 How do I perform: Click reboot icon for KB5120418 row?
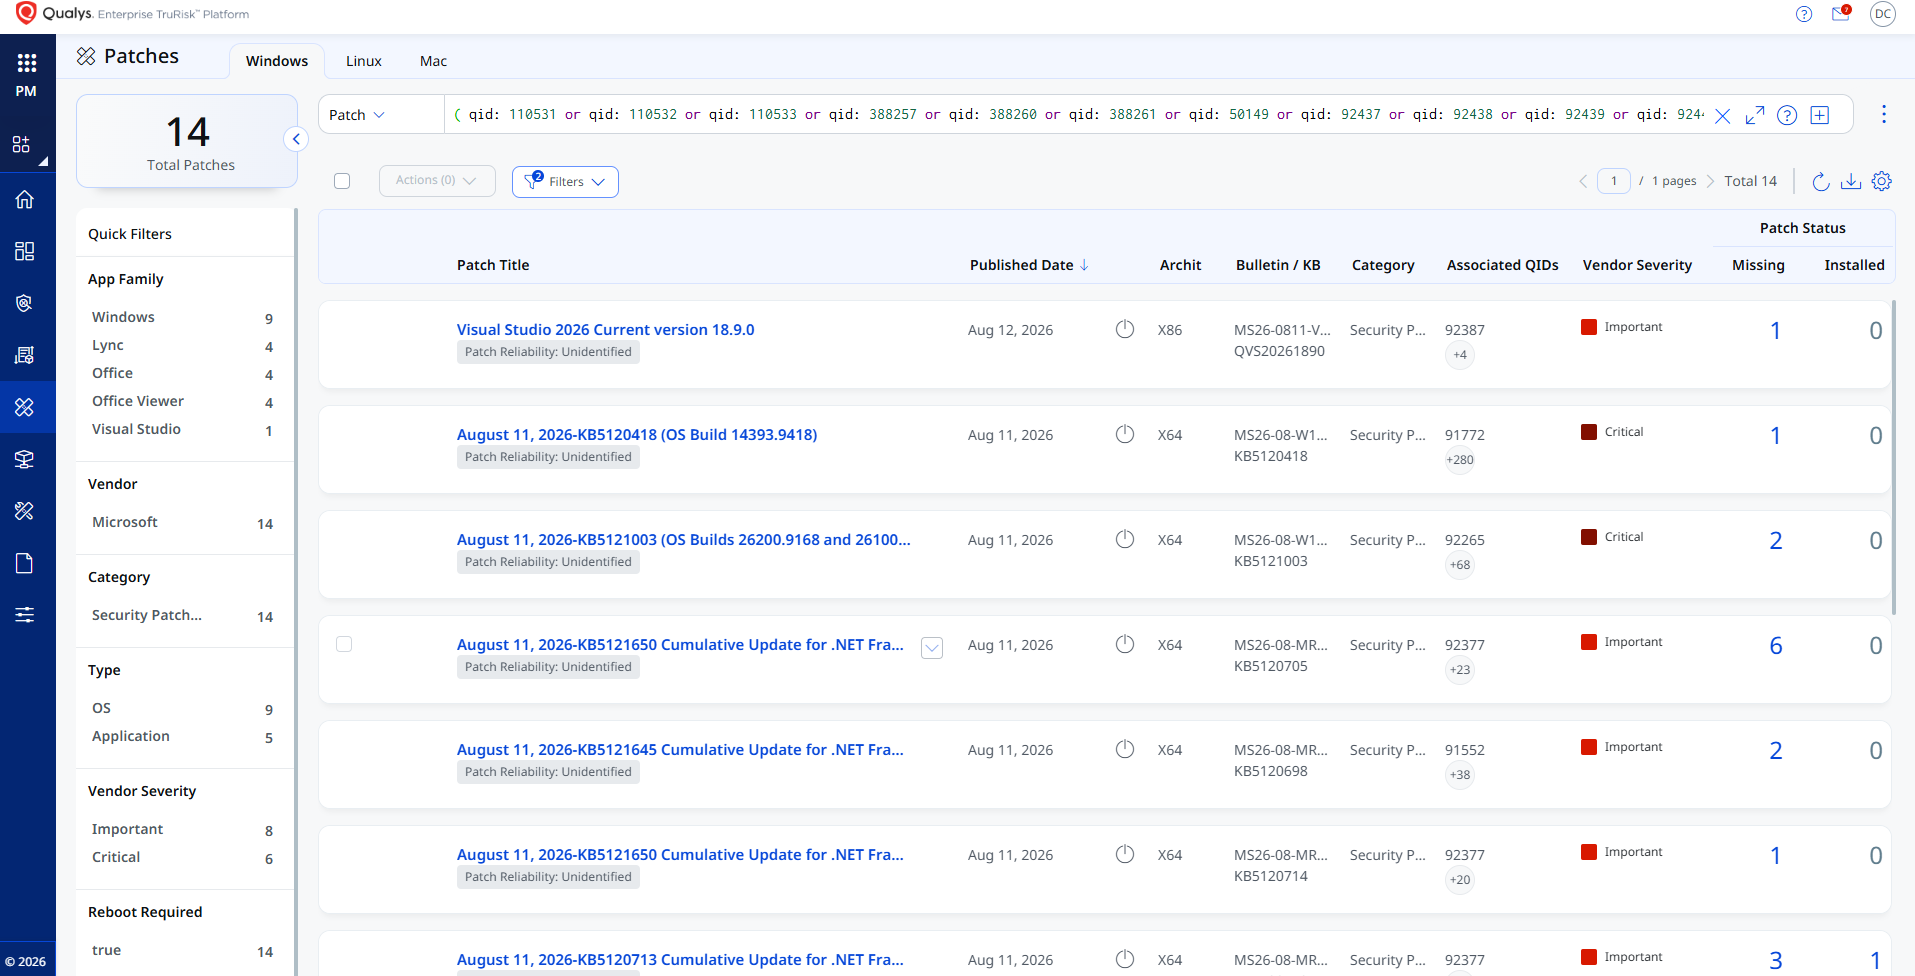[x=1125, y=434]
